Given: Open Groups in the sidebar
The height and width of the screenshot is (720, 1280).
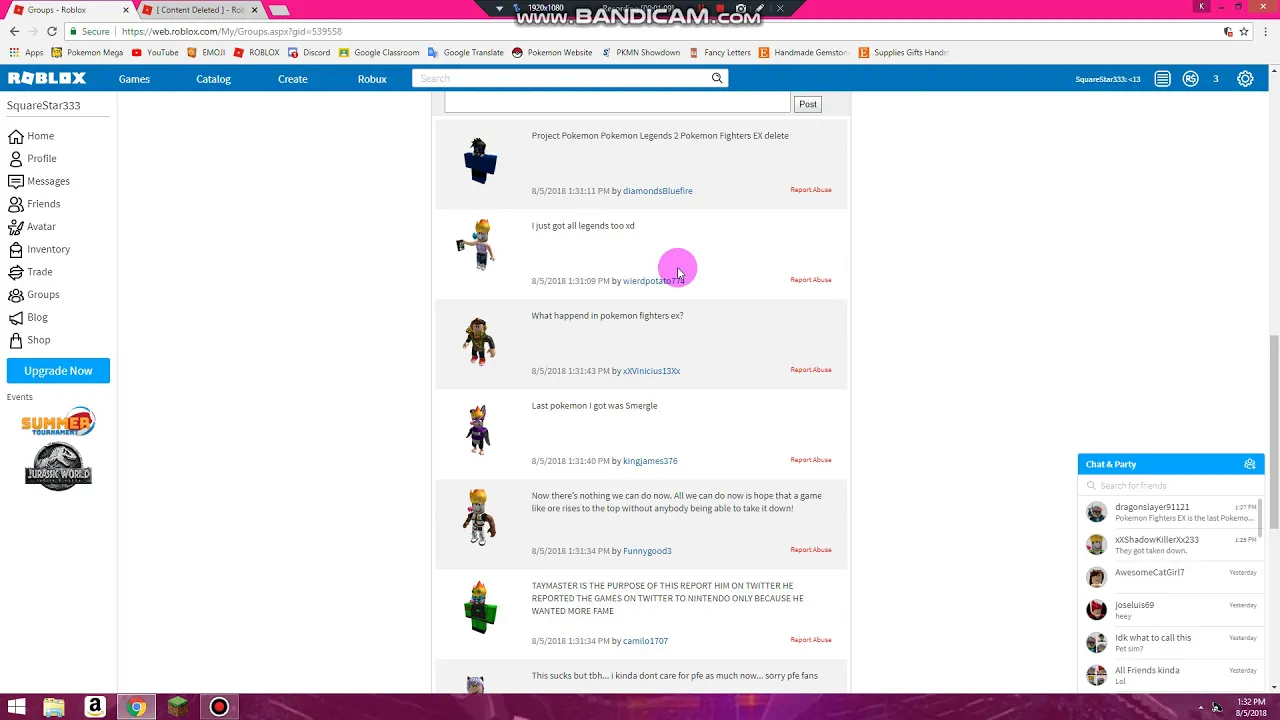Looking at the screenshot, I should pos(34,295).
